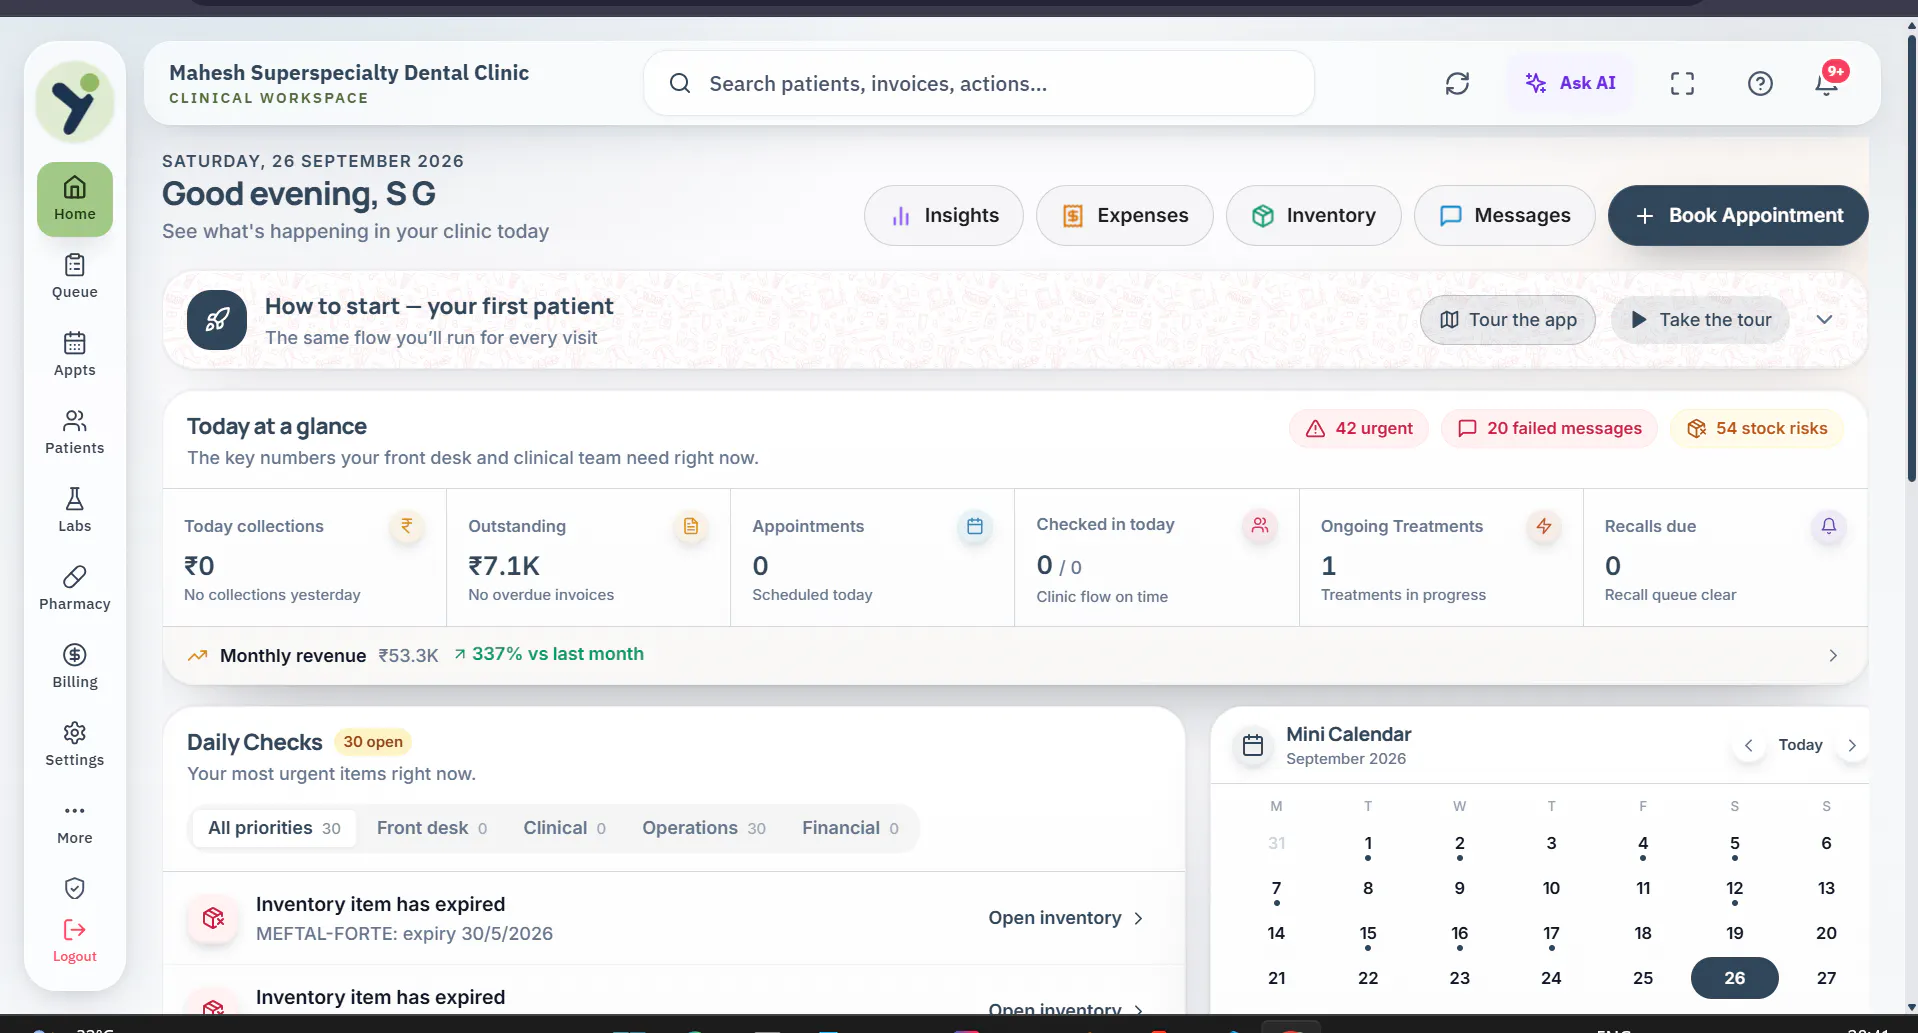This screenshot has height=1033, width=1918.
Task: Open Billing in the sidebar
Action: tap(75, 667)
